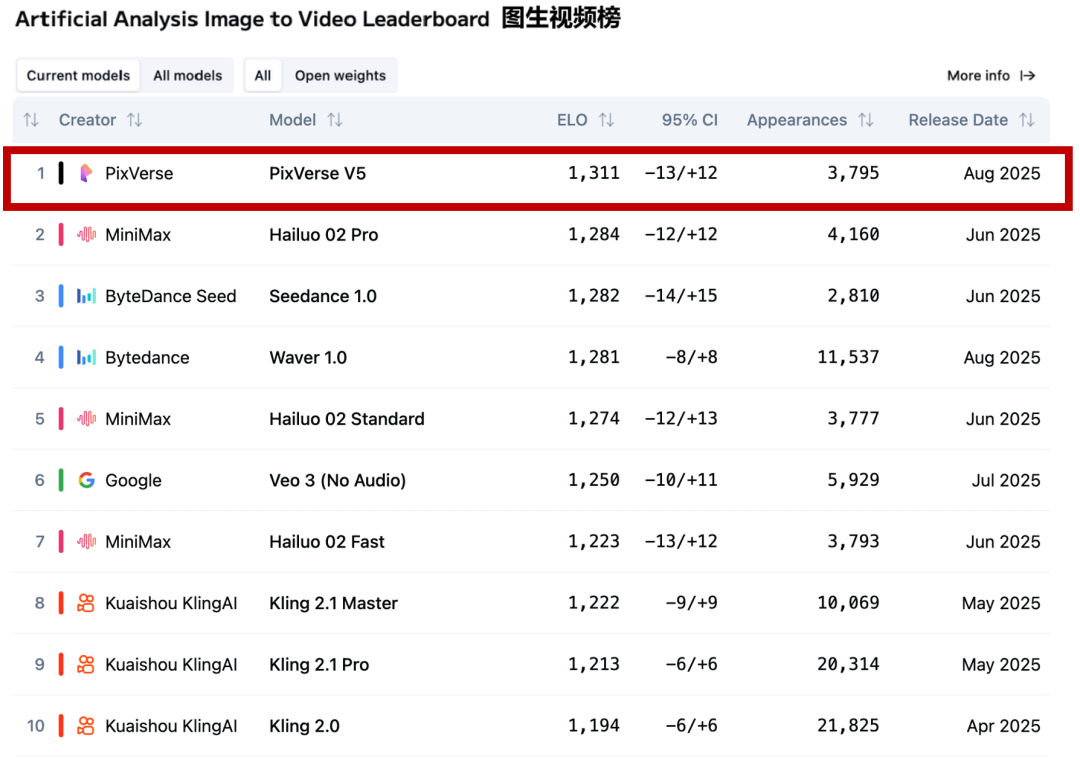The height and width of the screenshot is (759, 1080).
Task: Select the Hailuo 02 Fast model name
Action: [x=326, y=541]
